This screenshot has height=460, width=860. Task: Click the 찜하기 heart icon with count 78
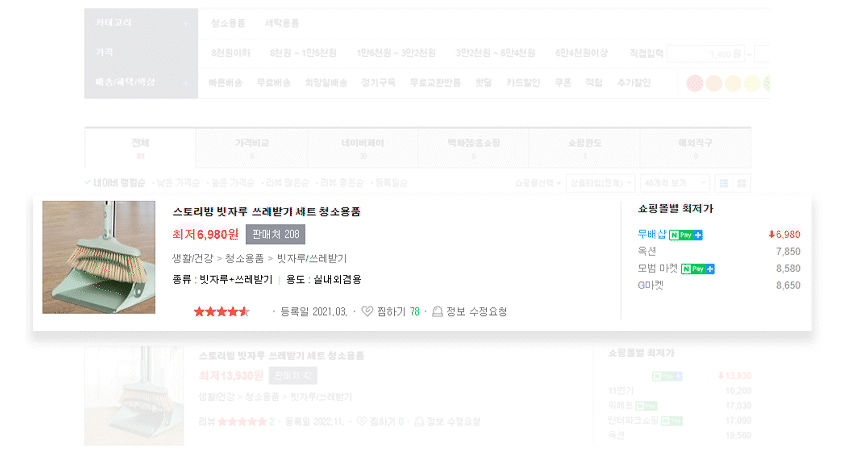(367, 311)
